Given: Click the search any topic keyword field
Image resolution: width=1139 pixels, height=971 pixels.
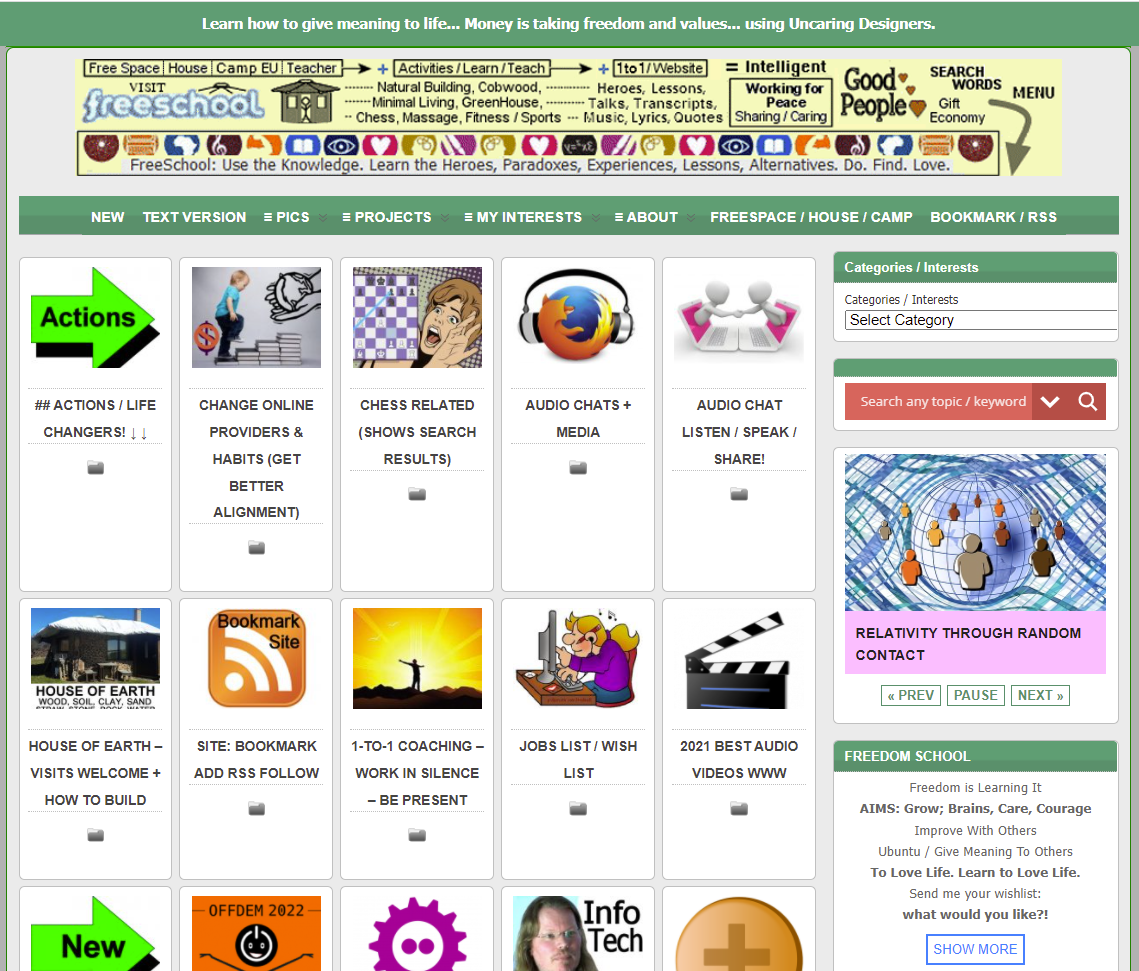Looking at the screenshot, I should point(940,402).
